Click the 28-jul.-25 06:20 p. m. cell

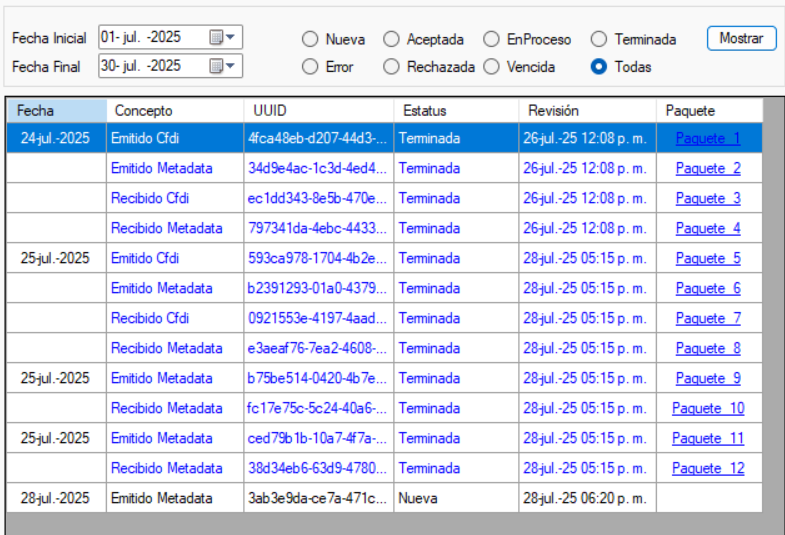pos(587,498)
